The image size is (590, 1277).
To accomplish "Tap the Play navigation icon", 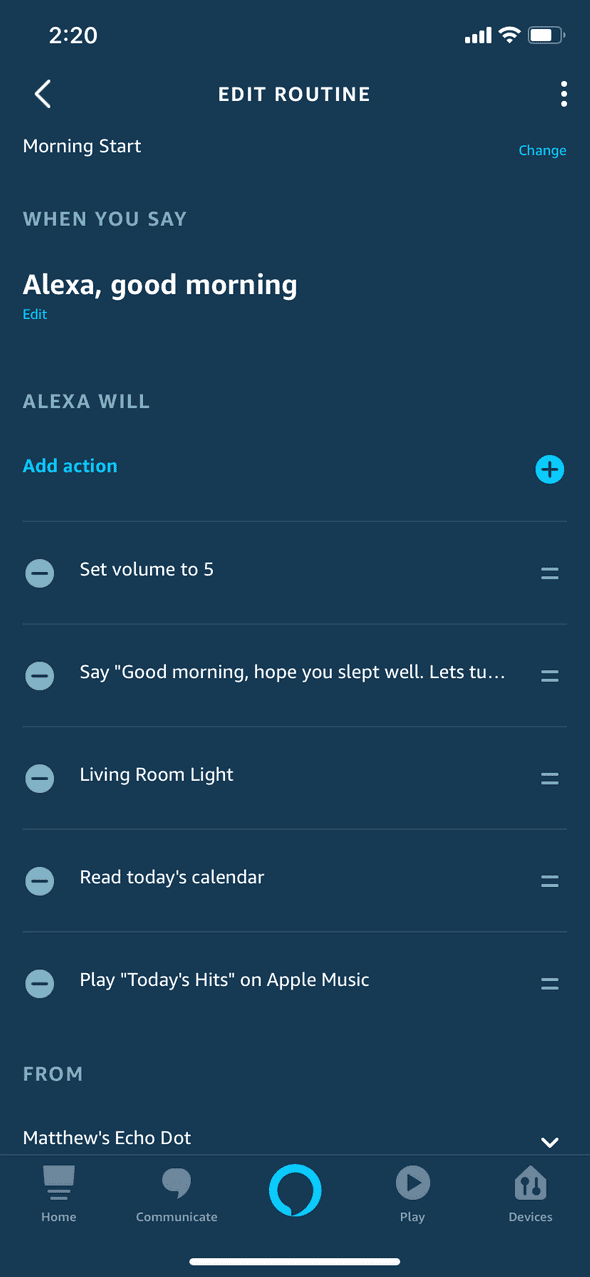I will (412, 1184).
